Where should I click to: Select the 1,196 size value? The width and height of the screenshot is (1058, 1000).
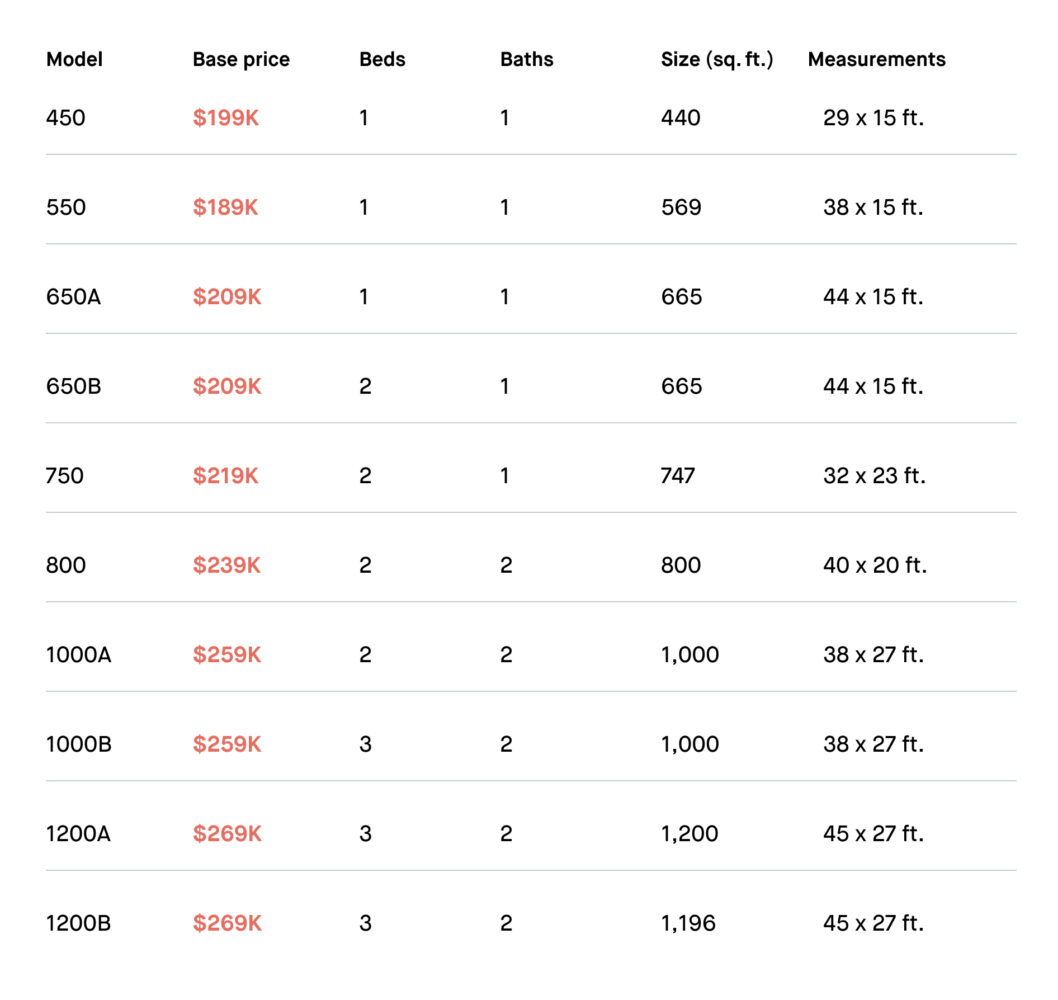688,923
